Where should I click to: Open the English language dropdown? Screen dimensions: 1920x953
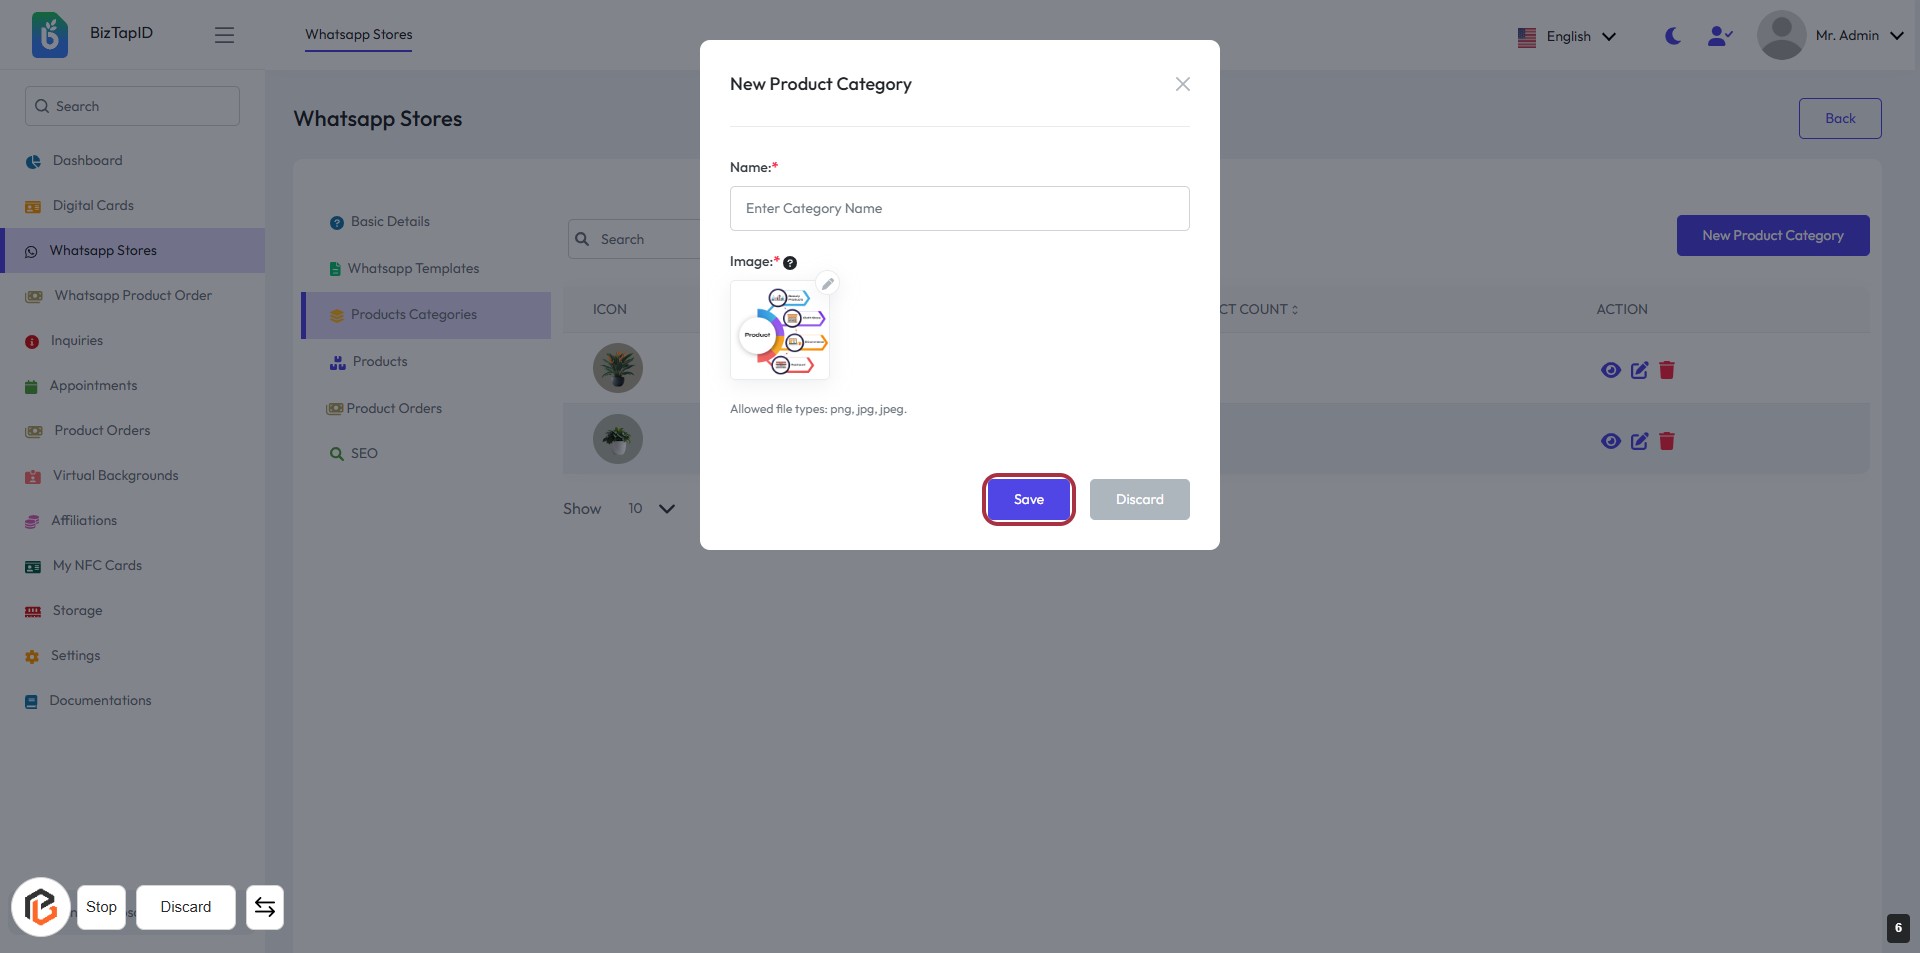pos(1566,37)
